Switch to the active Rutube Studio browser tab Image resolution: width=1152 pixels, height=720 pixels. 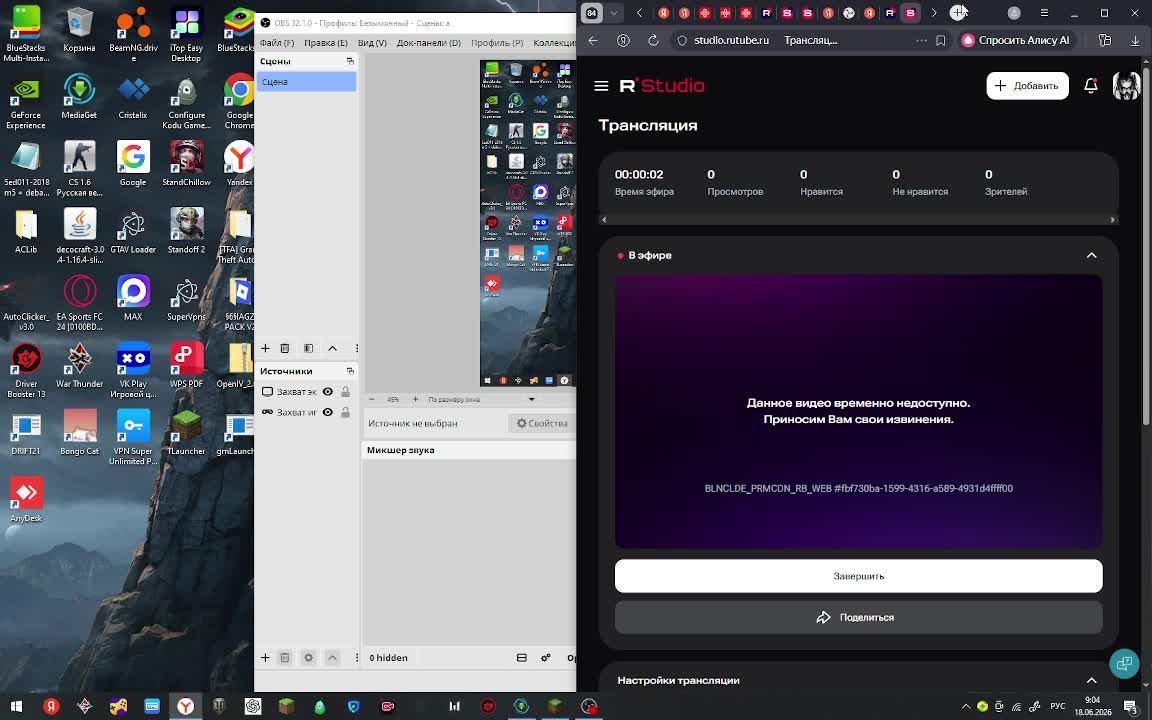(x=910, y=12)
